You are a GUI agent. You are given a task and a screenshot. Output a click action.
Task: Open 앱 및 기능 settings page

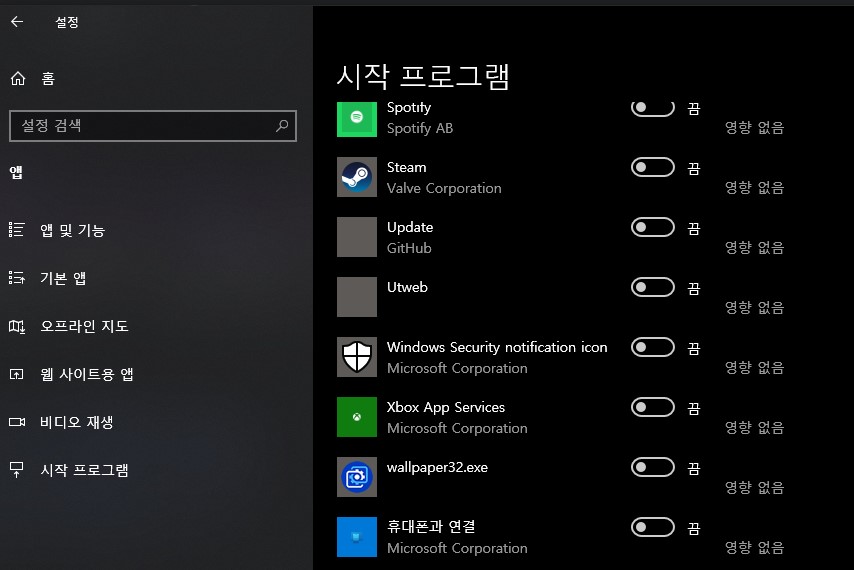click(72, 230)
